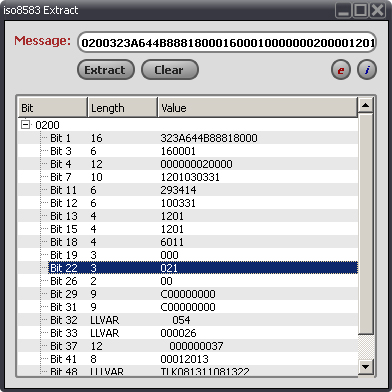
Task: Click value 293414
Action: click(x=178, y=190)
